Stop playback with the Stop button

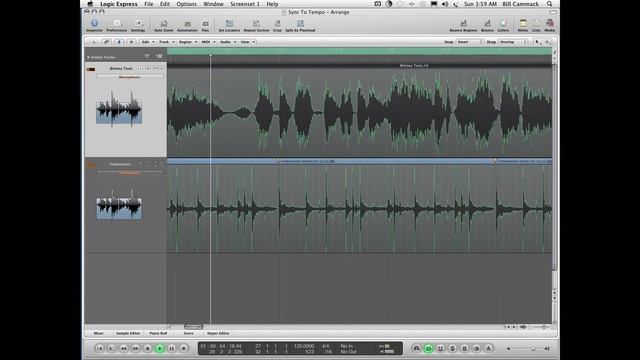148,348
